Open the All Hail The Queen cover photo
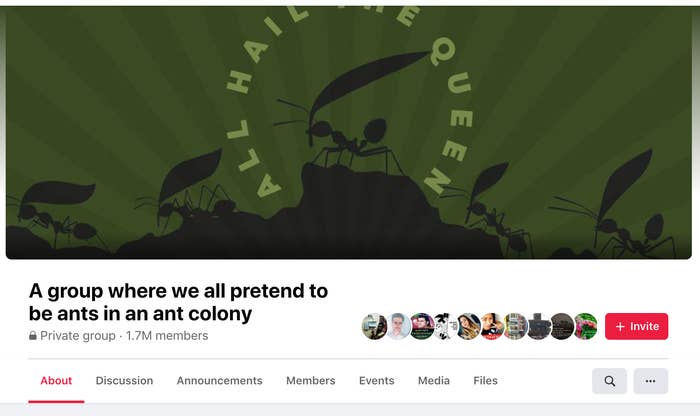 click(x=349, y=133)
